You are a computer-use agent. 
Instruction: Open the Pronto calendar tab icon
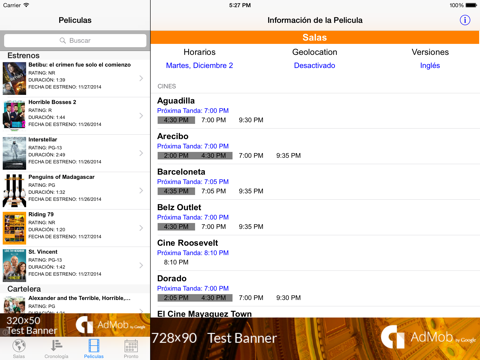(x=131, y=348)
